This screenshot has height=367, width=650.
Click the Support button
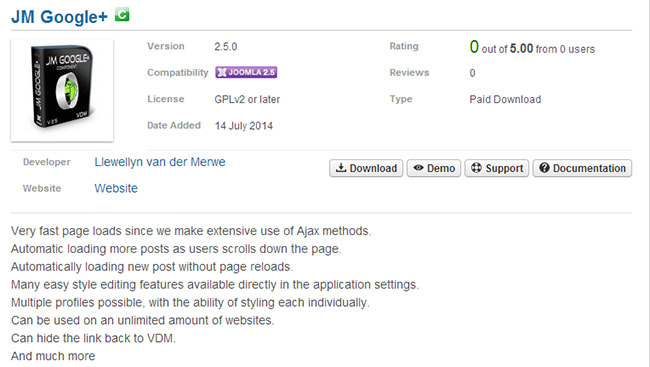pyautogui.click(x=497, y=168)
